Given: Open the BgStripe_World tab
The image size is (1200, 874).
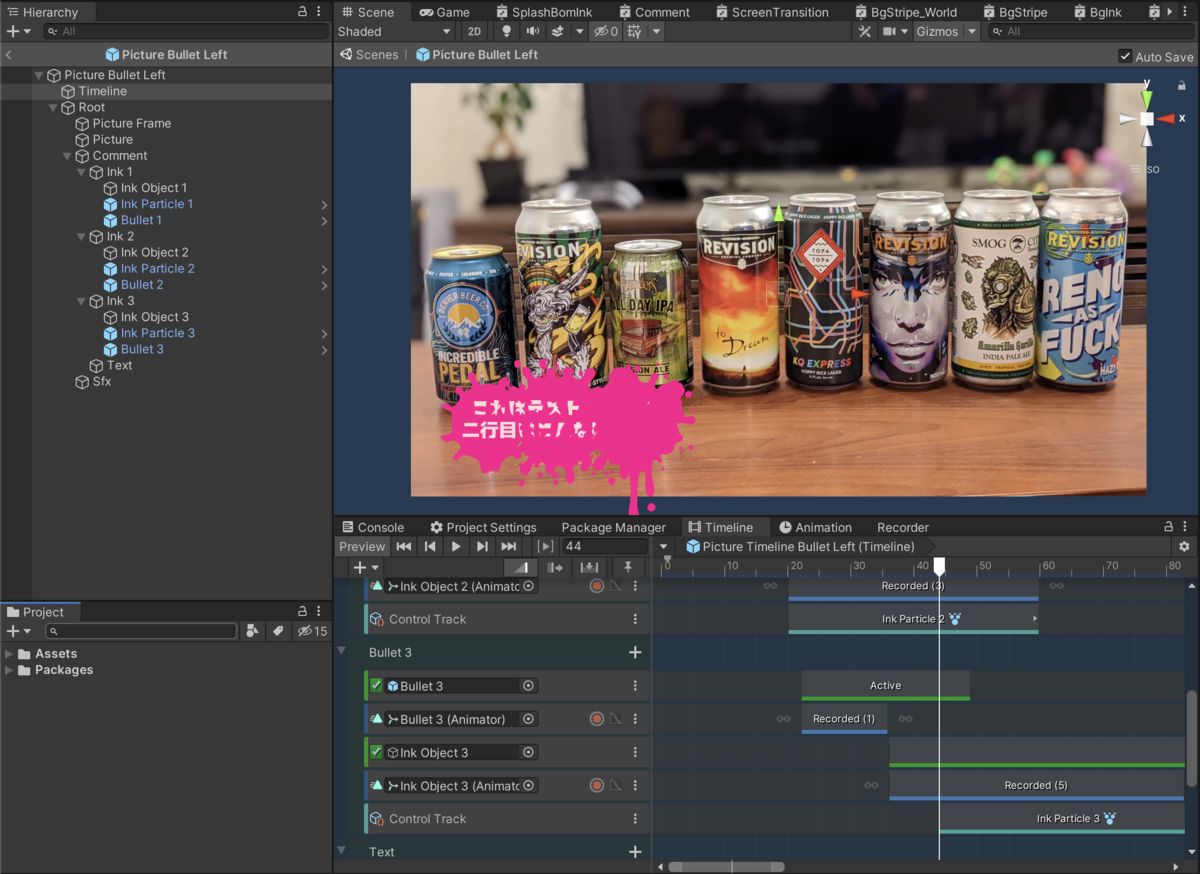Looking at the screenshot, I should (906, 12).
